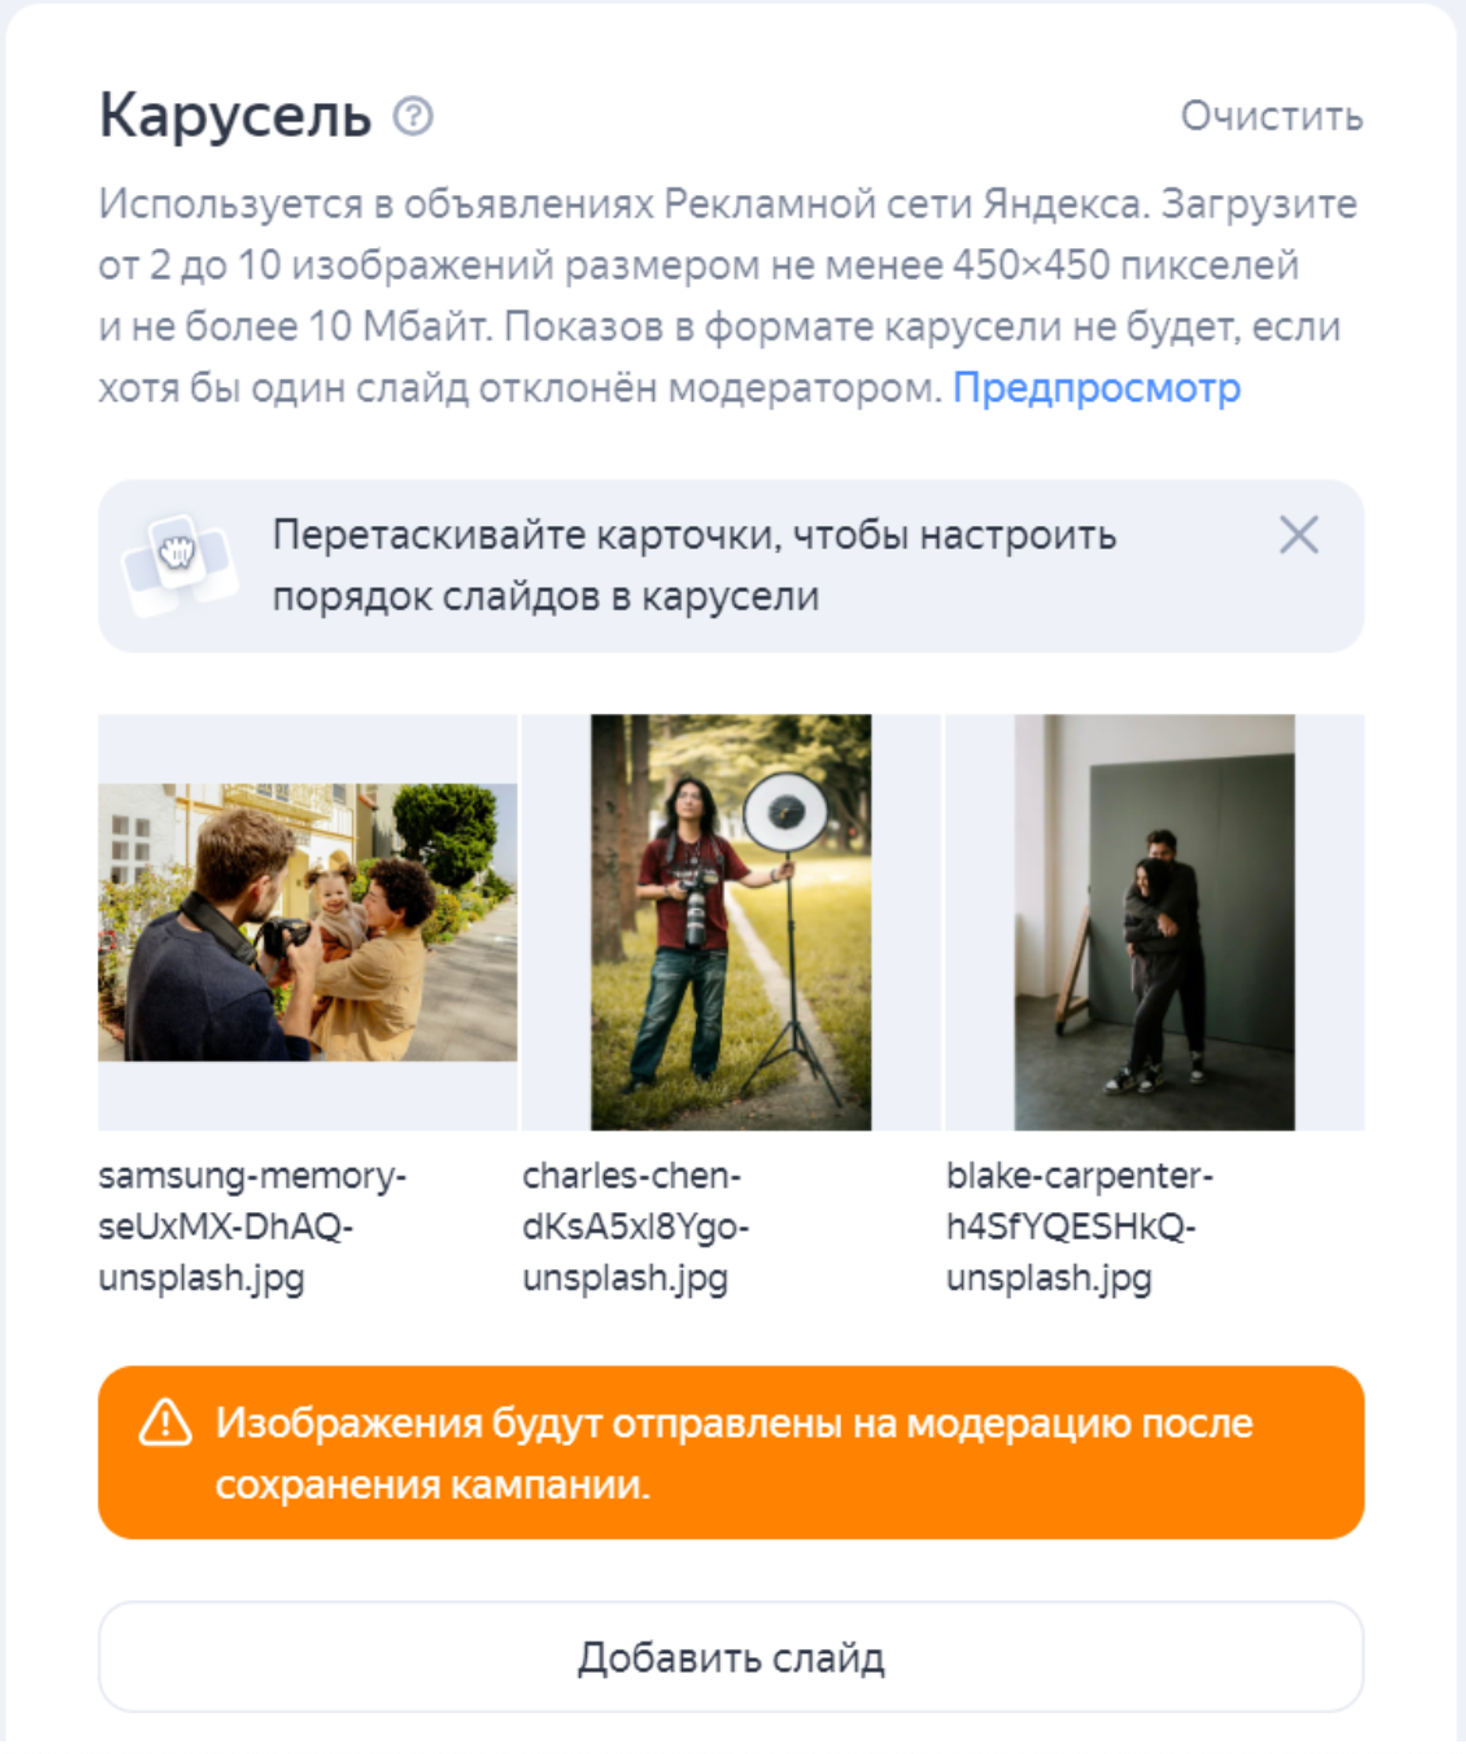Screen dimensions: 1466x1754
Task: Click the warning triangle icon in orange banner
Action: tap(165, 1422)
